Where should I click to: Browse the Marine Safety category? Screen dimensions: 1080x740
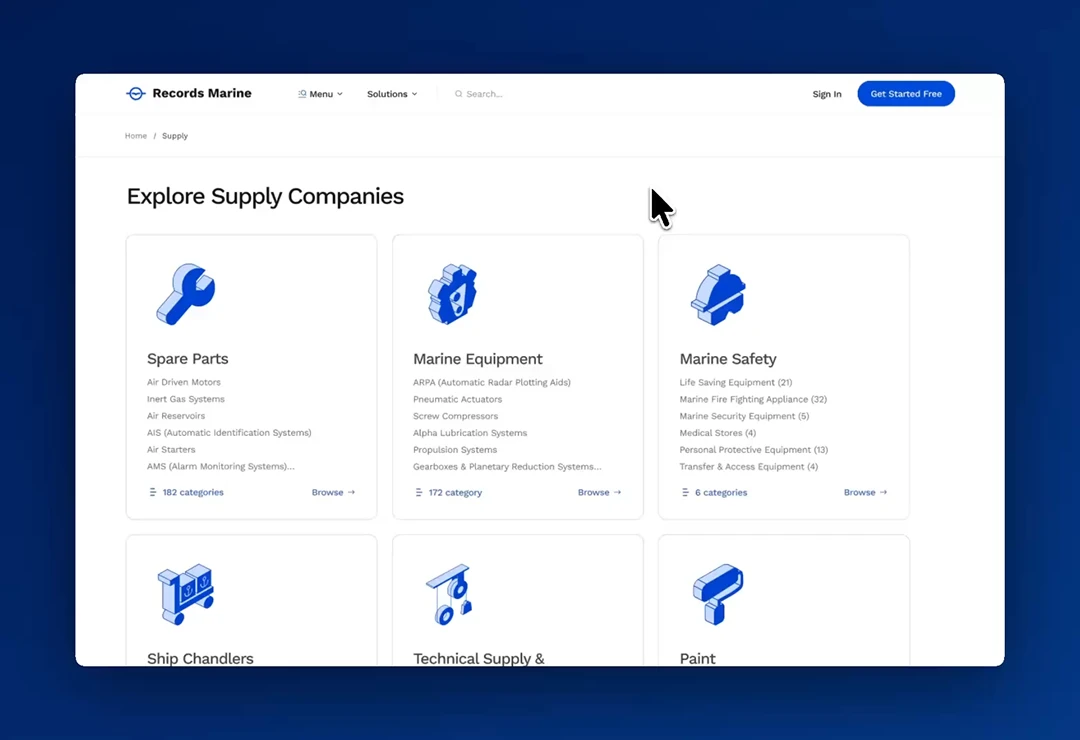(865, 493)
